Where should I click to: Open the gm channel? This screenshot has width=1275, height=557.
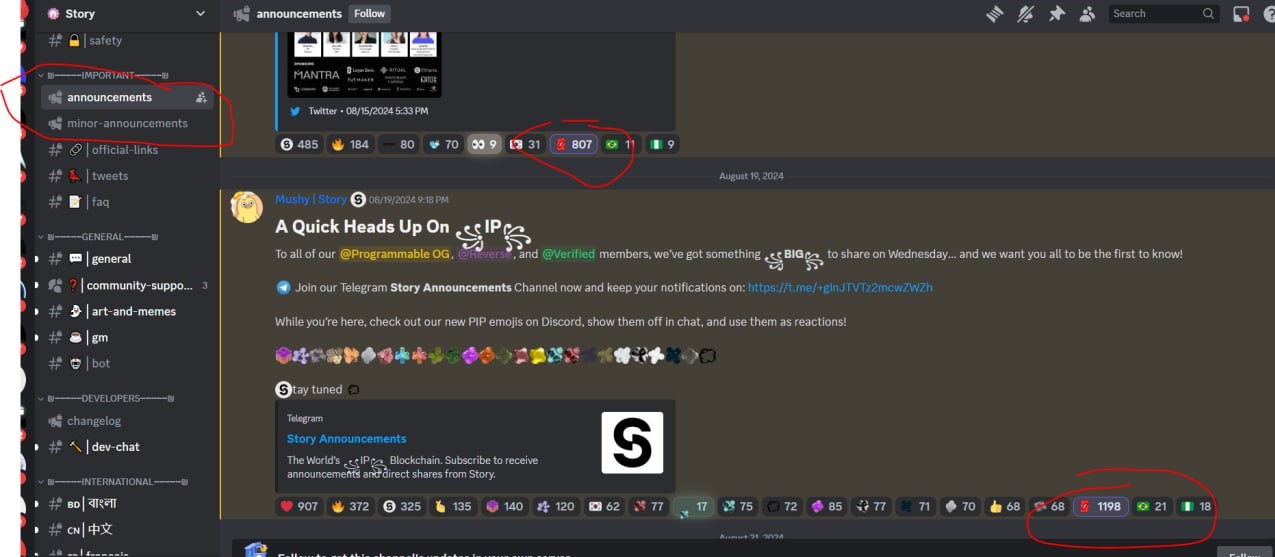pos(127,337)
